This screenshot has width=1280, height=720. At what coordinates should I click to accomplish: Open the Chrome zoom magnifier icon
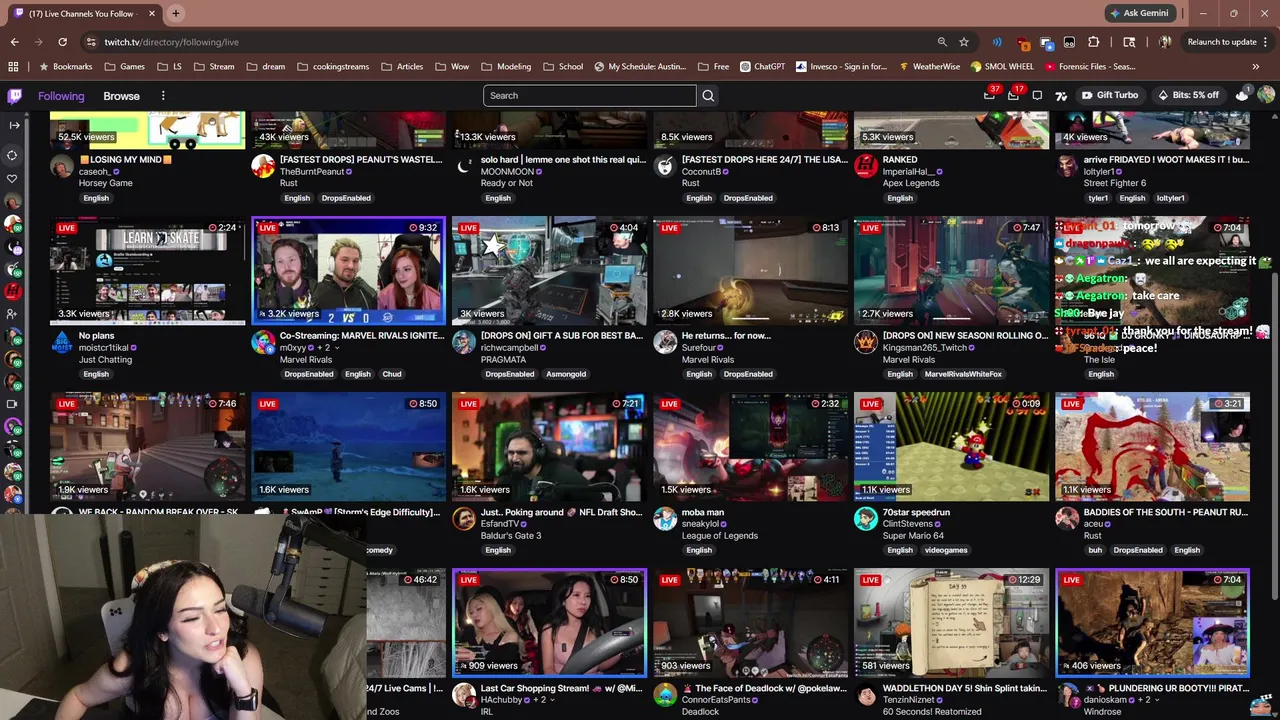click(942, 42)
